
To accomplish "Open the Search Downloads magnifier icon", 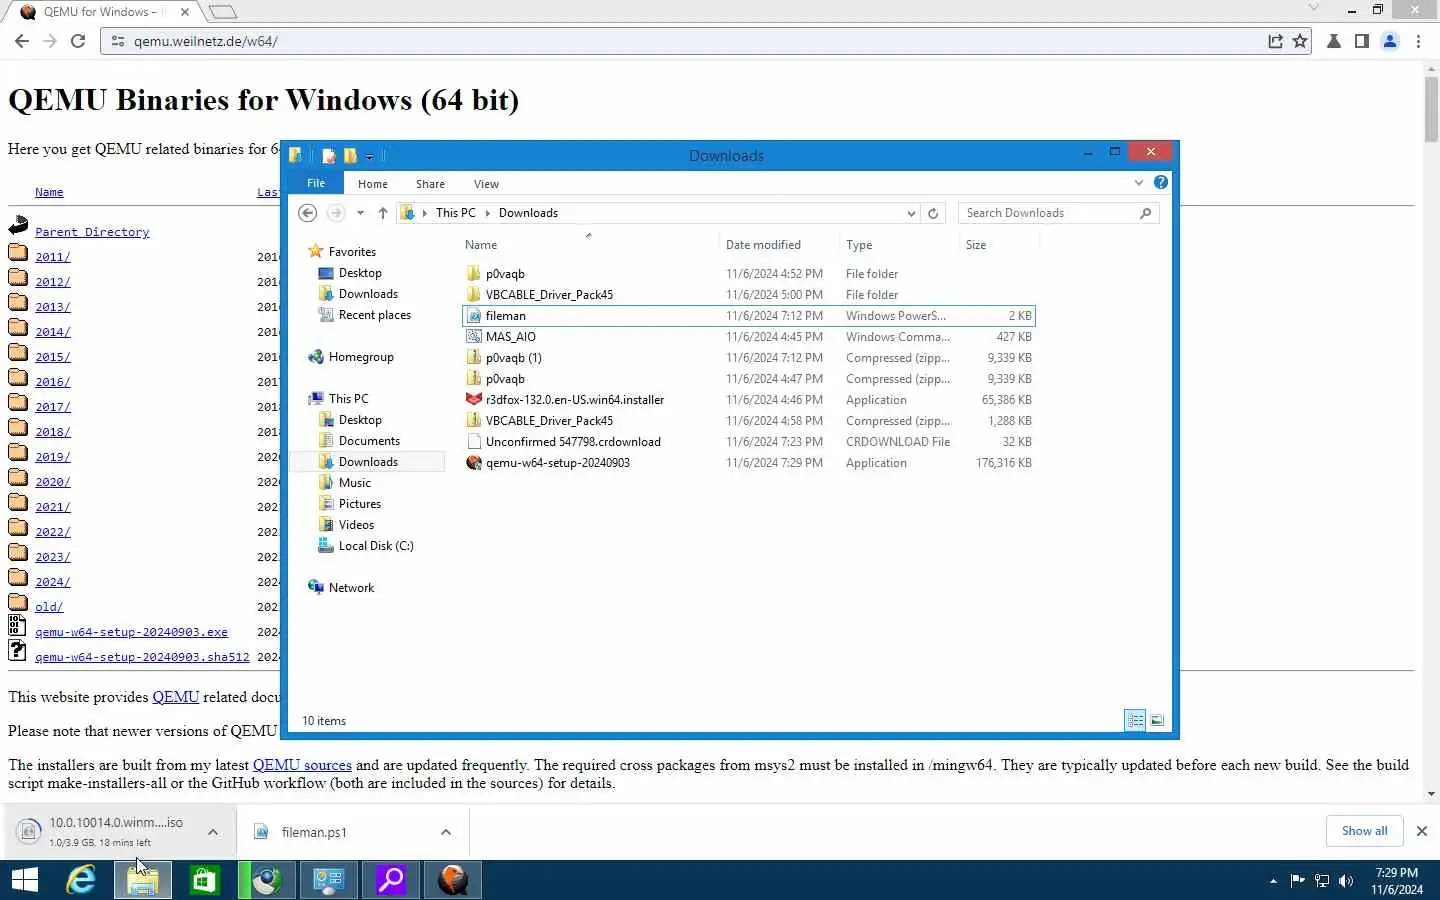I will (1146, 213).
